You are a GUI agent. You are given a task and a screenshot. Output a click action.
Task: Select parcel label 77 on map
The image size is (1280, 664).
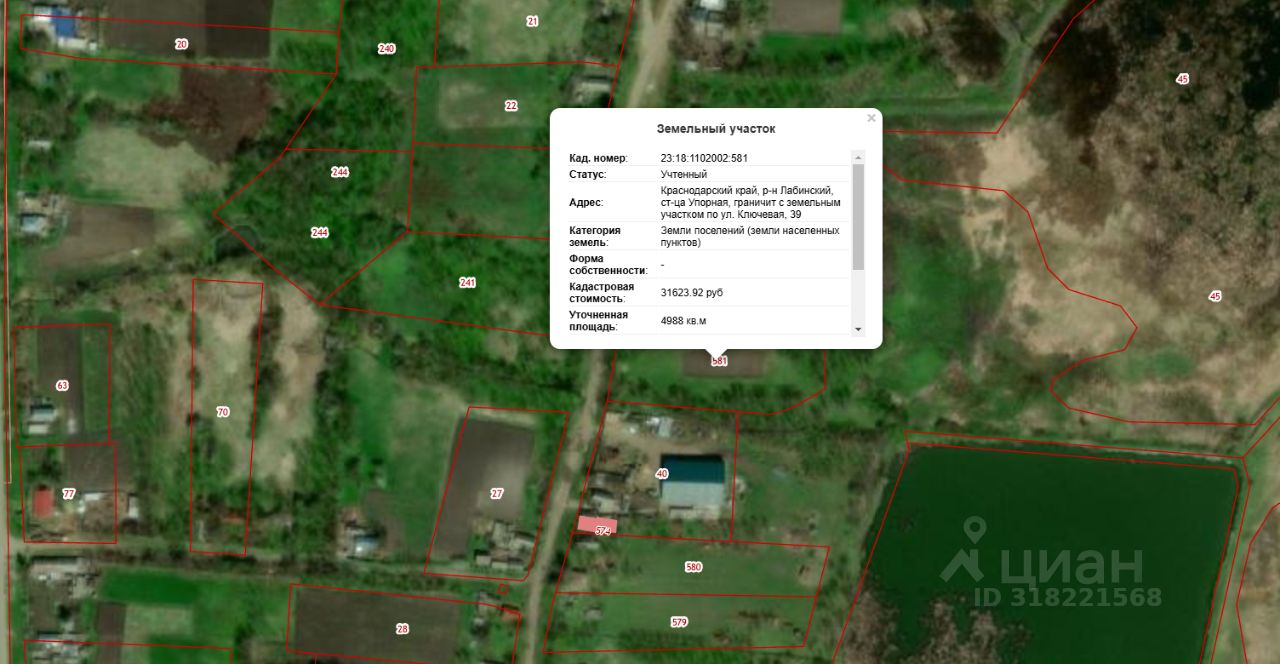68,494
